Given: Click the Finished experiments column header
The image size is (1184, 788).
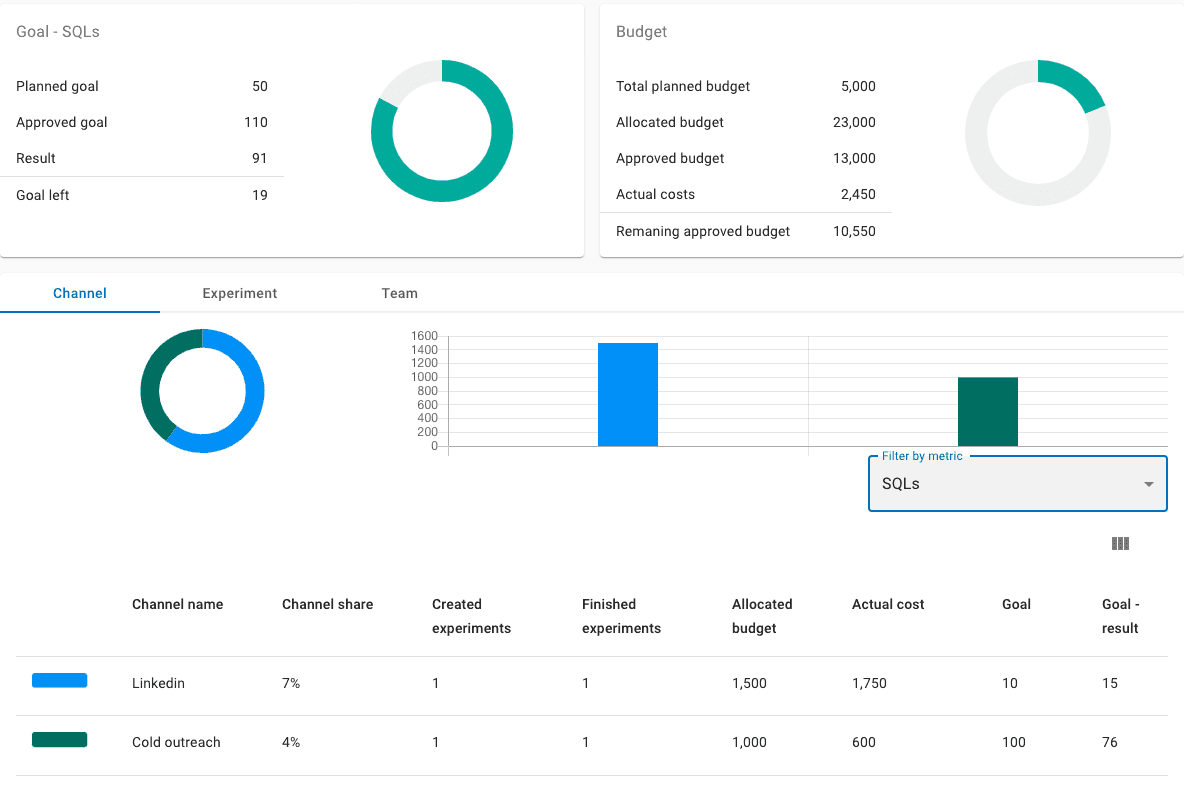Looking at the screenshot, I should [x=621, y=616].
